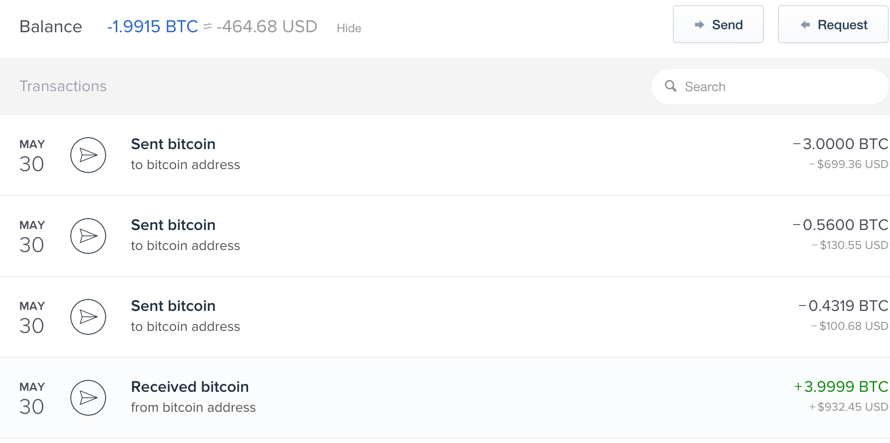890x443 pixels.
Task: Click the -464.68 USD balance value
Action: [x=267, y=27]
